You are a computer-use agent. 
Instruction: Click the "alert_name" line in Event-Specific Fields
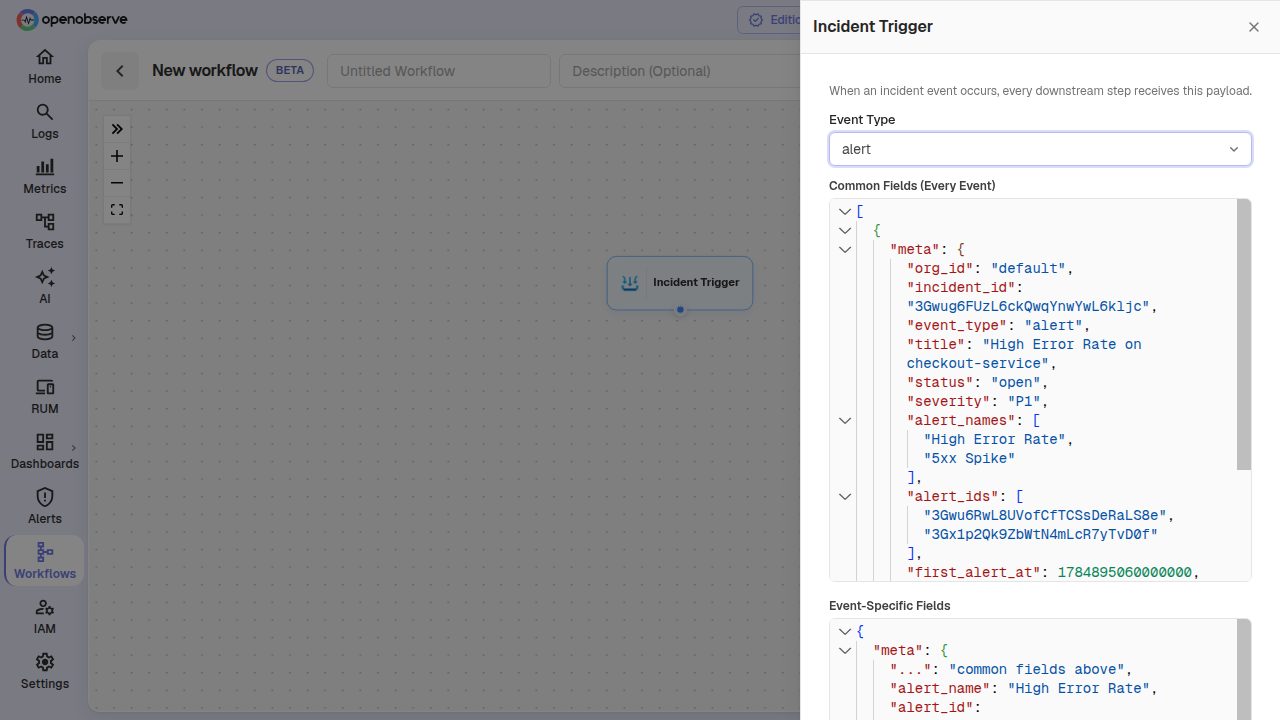tap(1023, 689)
